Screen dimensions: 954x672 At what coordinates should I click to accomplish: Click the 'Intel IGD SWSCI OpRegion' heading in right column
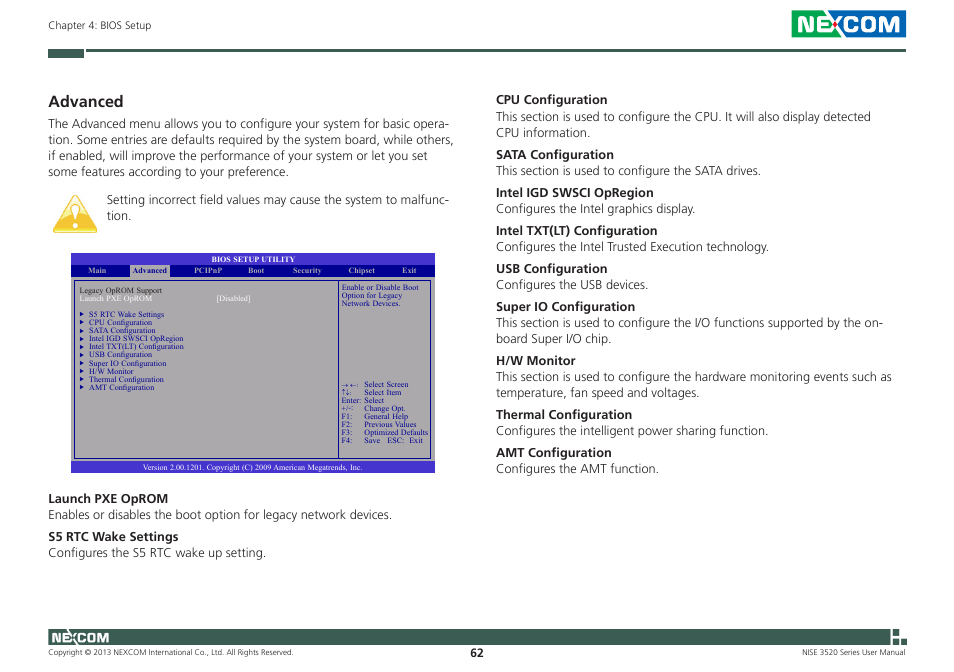[575, 193]
